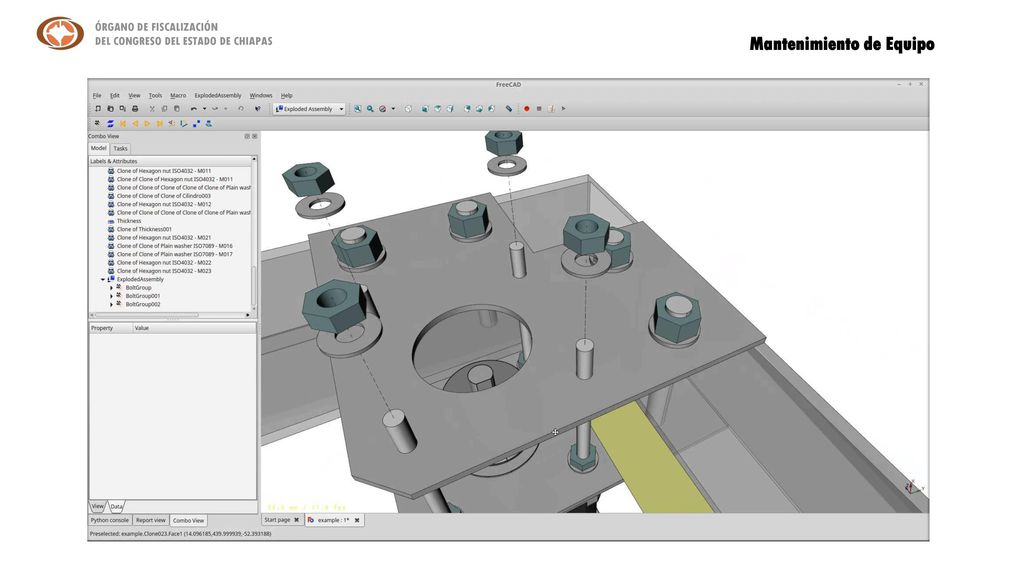Screen dimensions: 1024x576
Task: Select Clone of Thickness001 in tree
Action: [144, 229]
